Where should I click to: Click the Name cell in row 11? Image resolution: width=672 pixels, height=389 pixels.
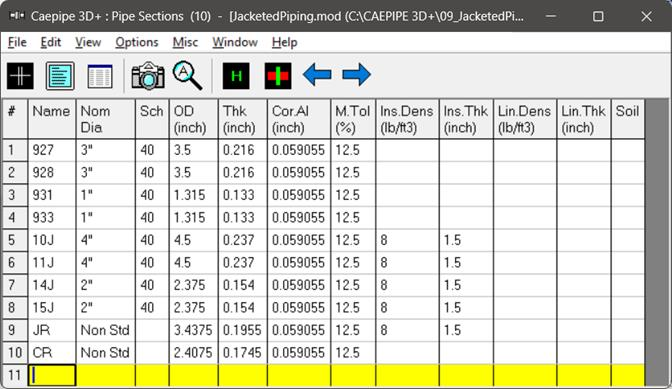pyautogui.click(x=52, y=375)
